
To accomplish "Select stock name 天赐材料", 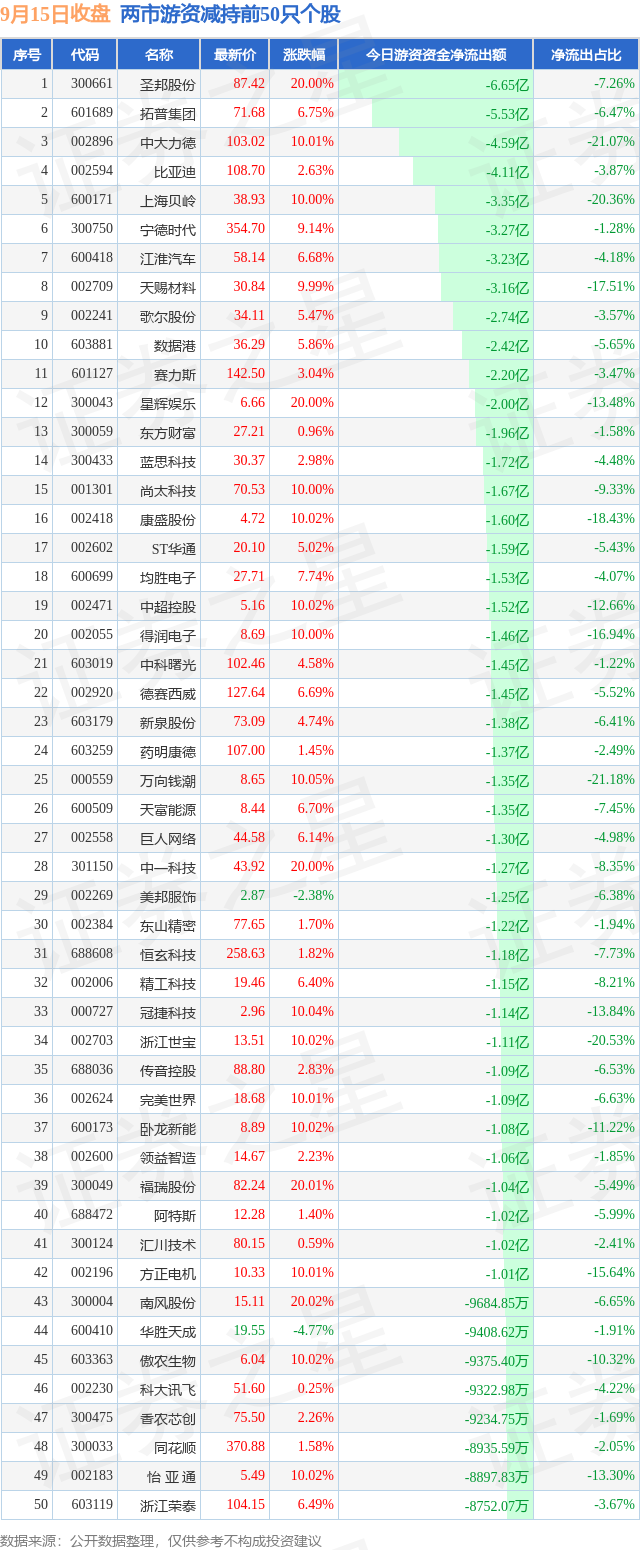I will click(168, 287).
